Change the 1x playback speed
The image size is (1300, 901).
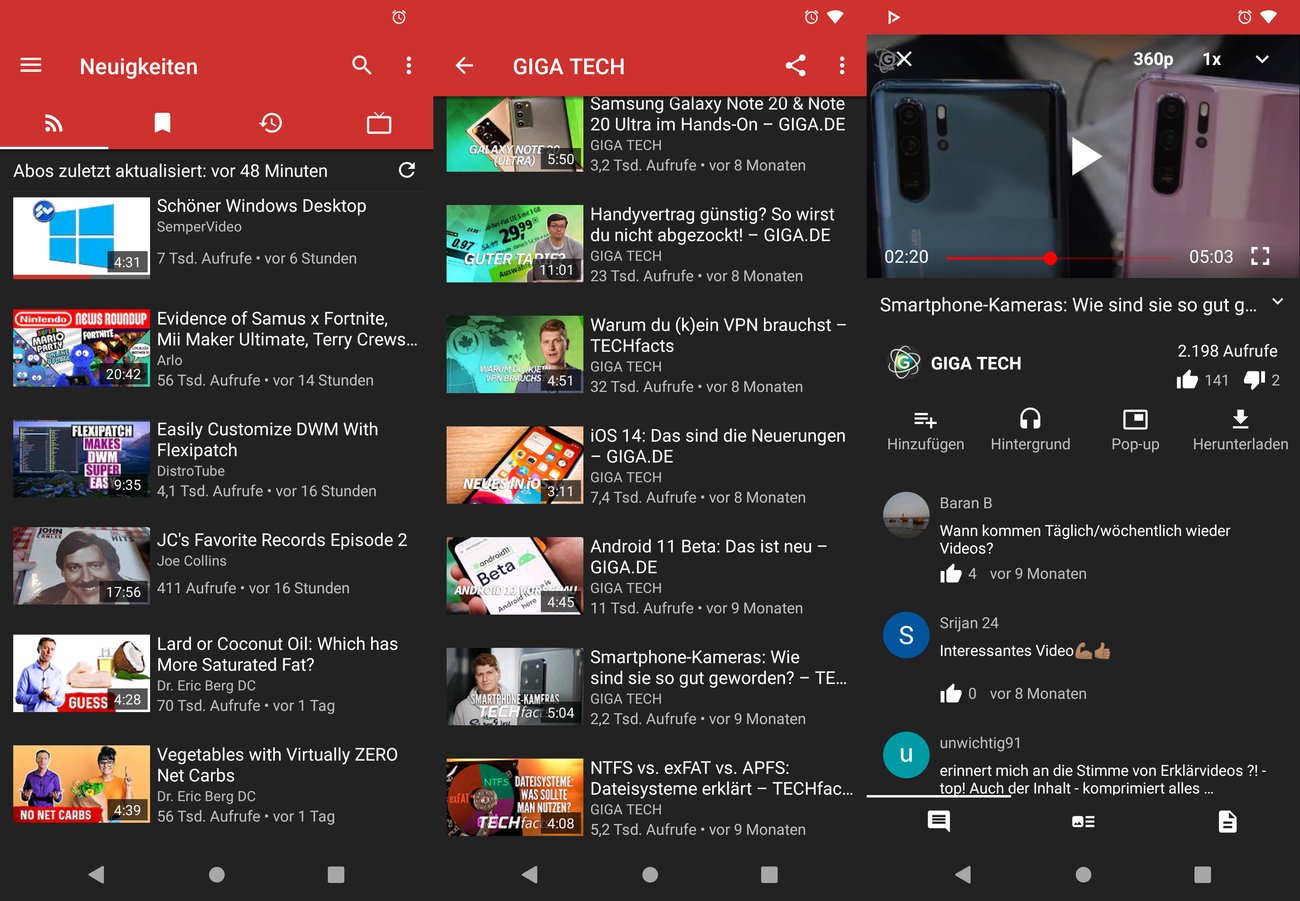[1211, 59]
